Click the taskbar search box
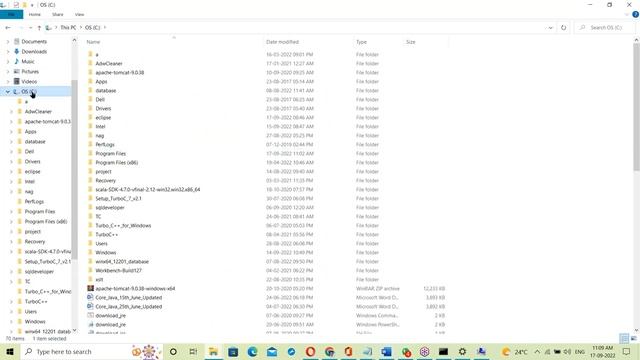The width and height of the screenshot is (640, 360). click(91, 351)
